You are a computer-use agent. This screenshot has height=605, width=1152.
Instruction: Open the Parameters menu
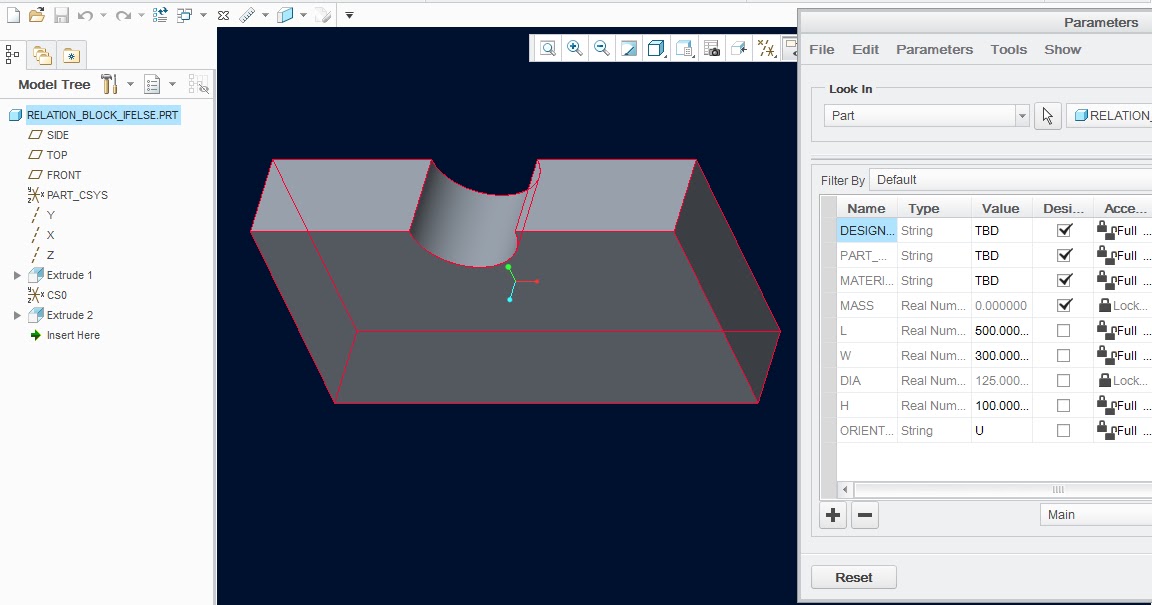coord(934,49)
